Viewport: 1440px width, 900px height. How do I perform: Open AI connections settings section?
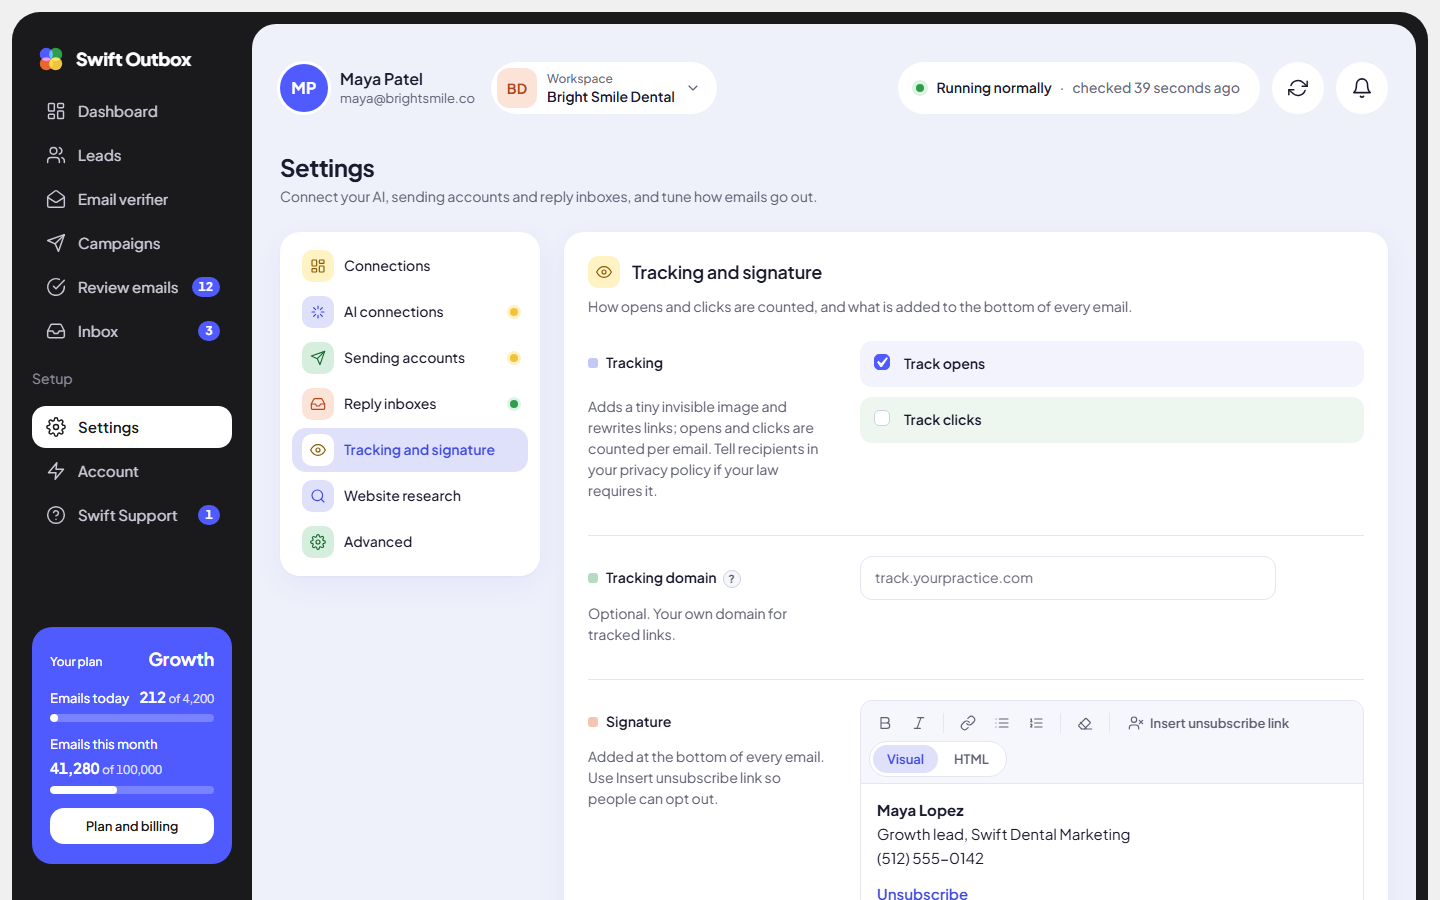pos(410,312)
